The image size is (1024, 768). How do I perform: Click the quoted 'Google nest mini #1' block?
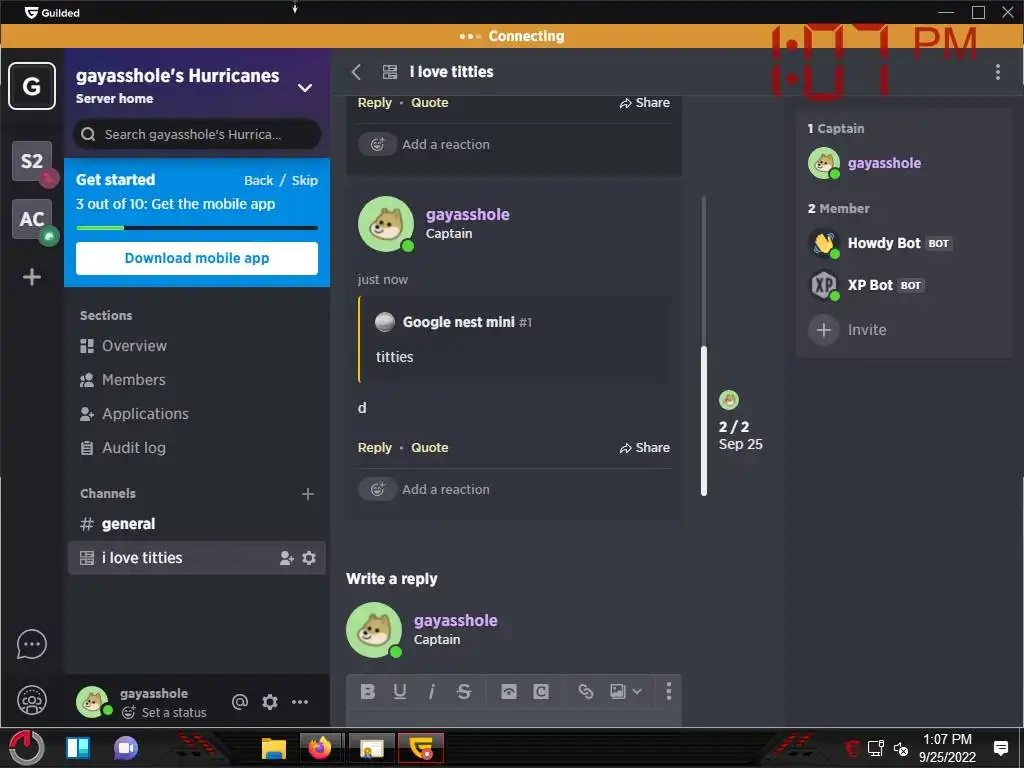click(514, 339)
